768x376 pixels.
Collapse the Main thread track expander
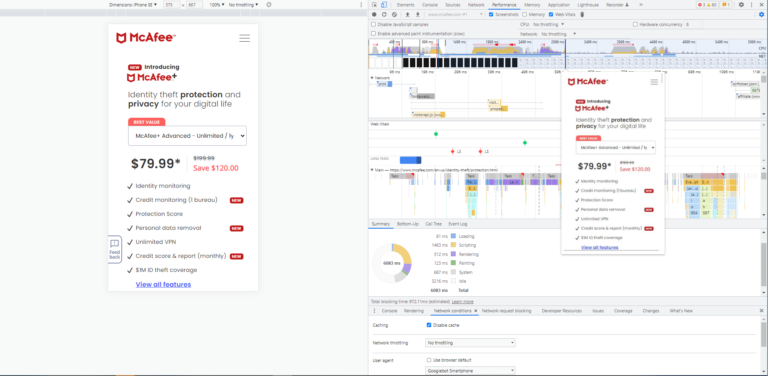[372, 170]
